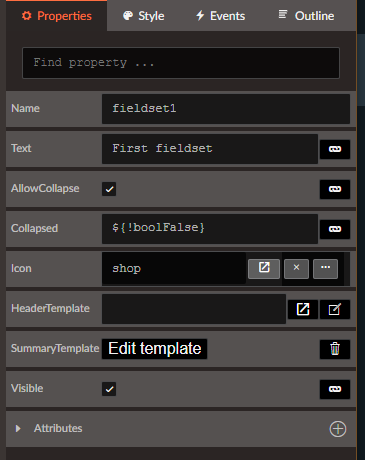Click the Edit template button
The height and width of the screenshot is (460, 365).
[x=155, y=349]
